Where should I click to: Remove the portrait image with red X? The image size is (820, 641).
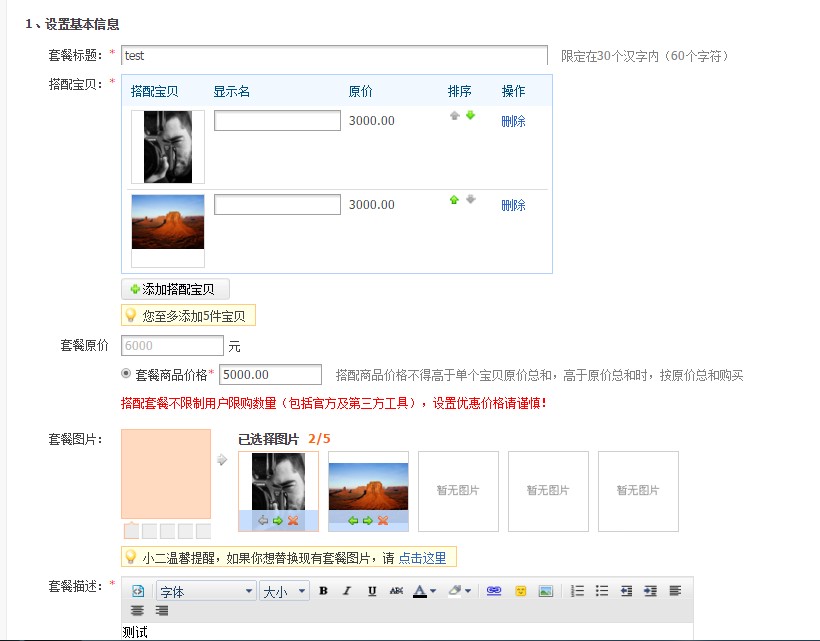293,521
